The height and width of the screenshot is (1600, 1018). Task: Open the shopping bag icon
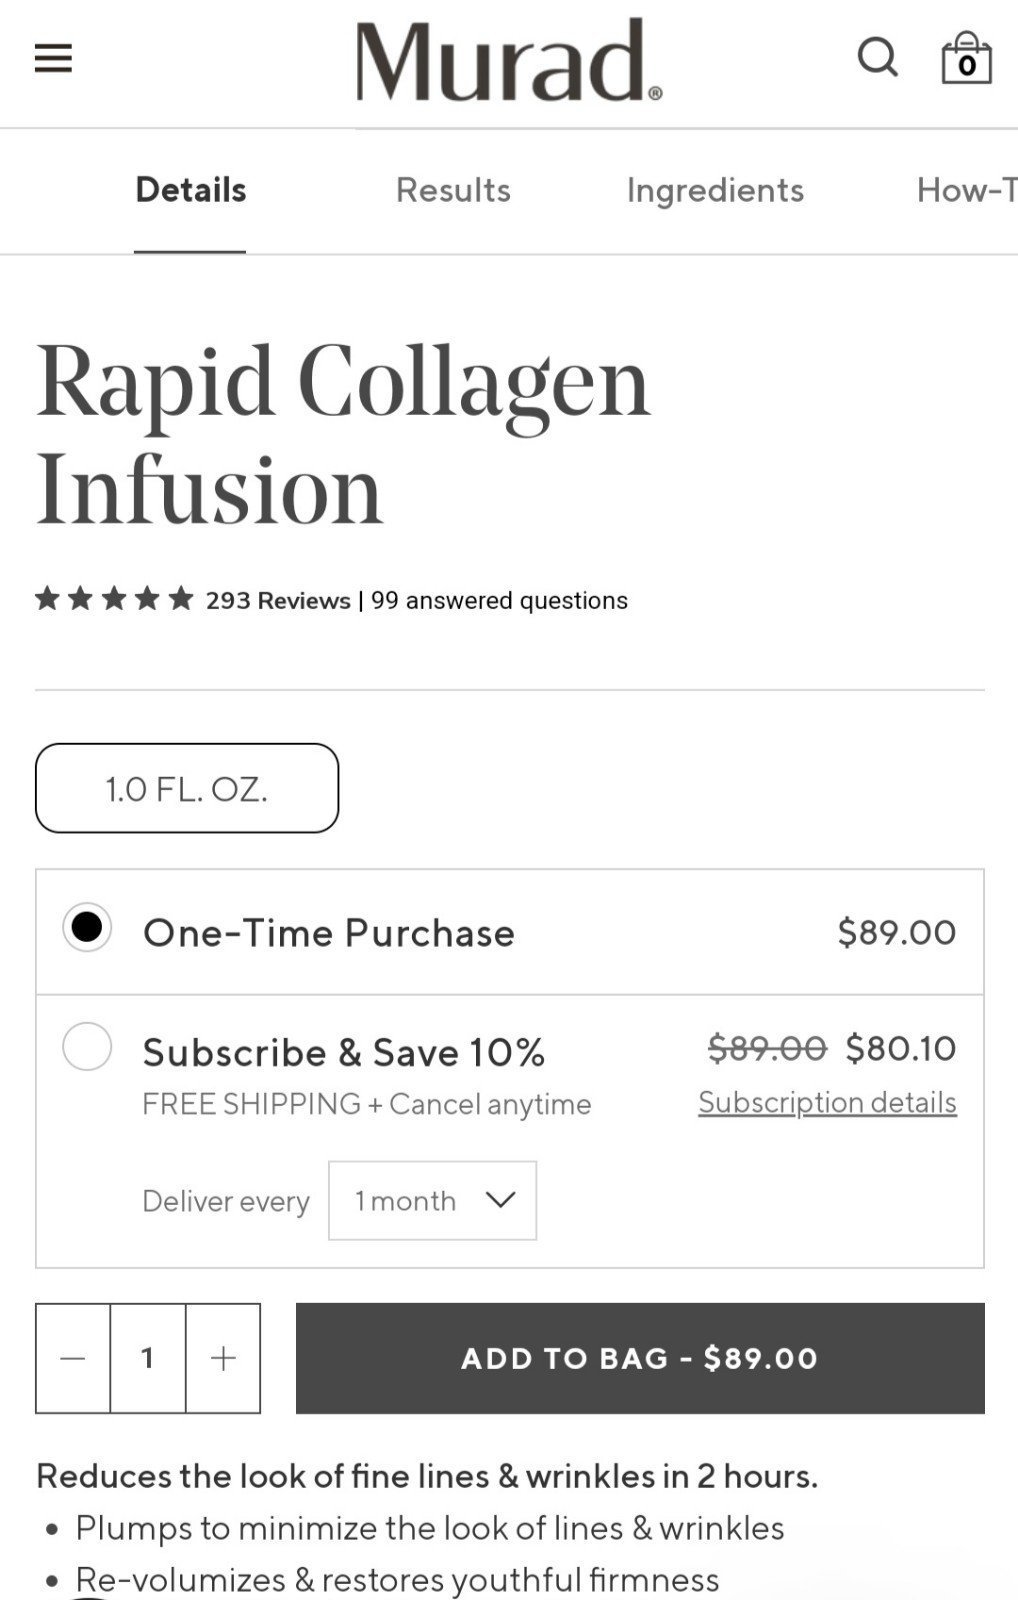click(967, 57)
